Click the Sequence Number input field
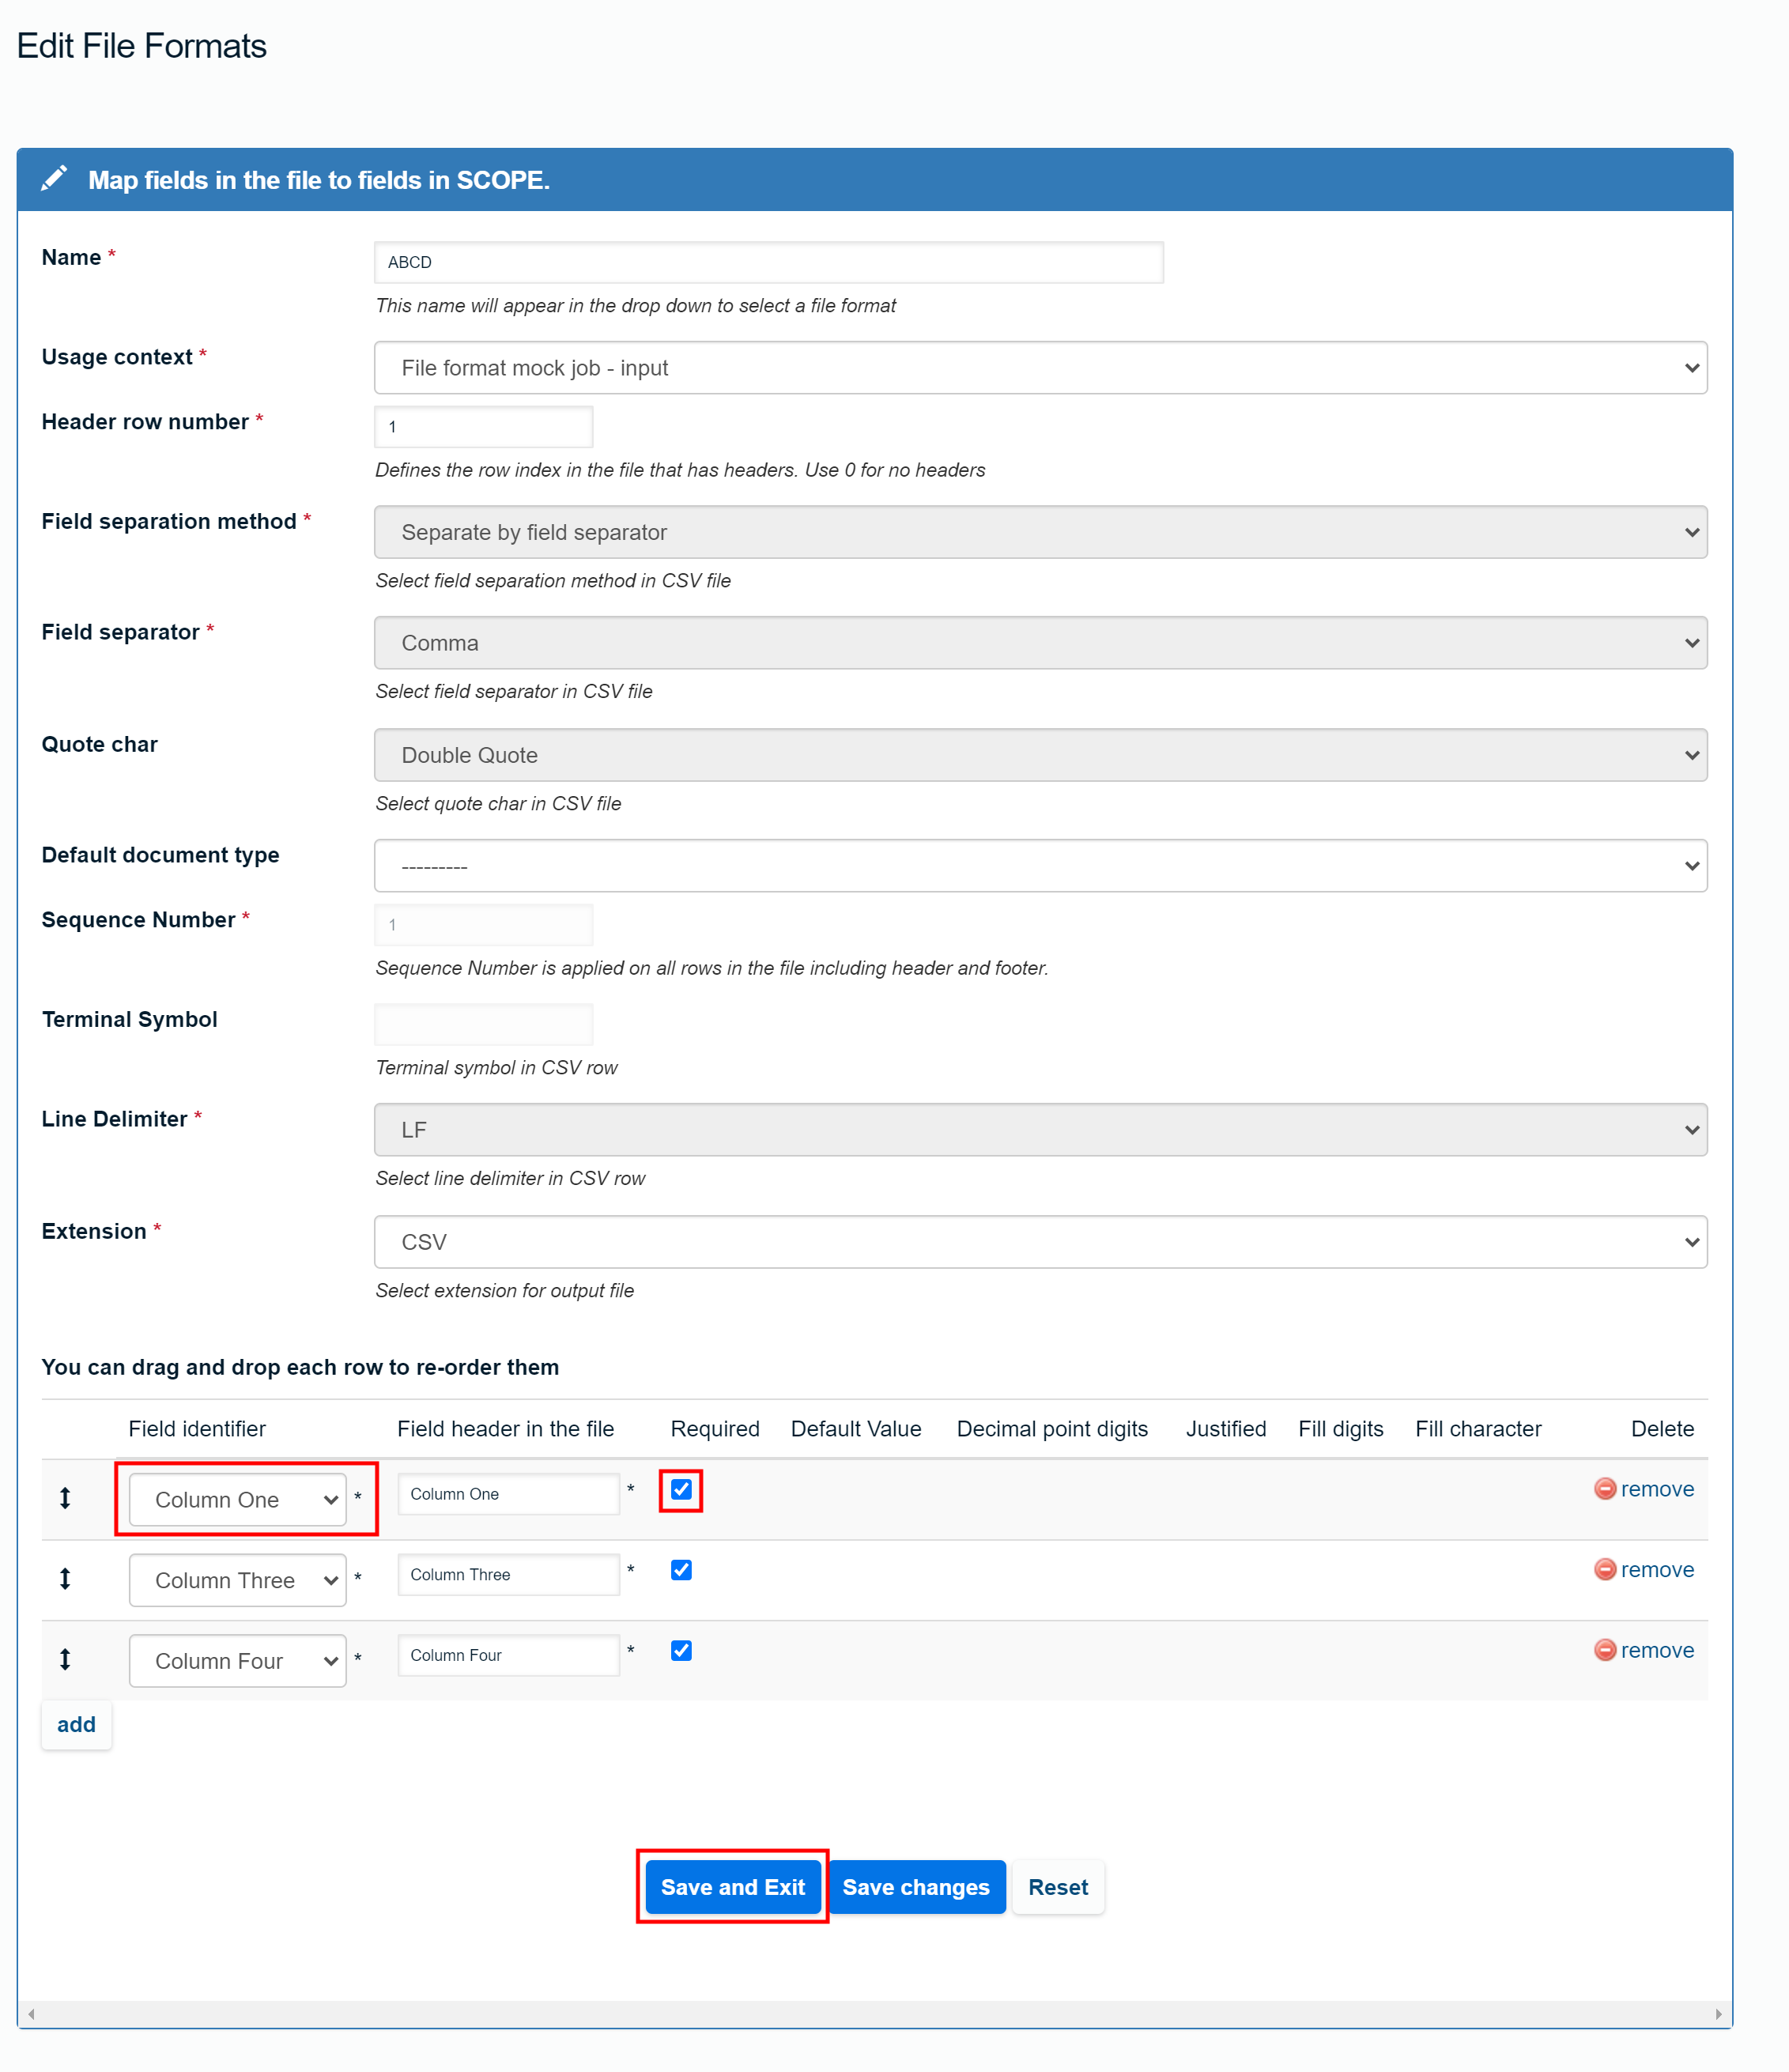1789x2072 pixels. 483,925
